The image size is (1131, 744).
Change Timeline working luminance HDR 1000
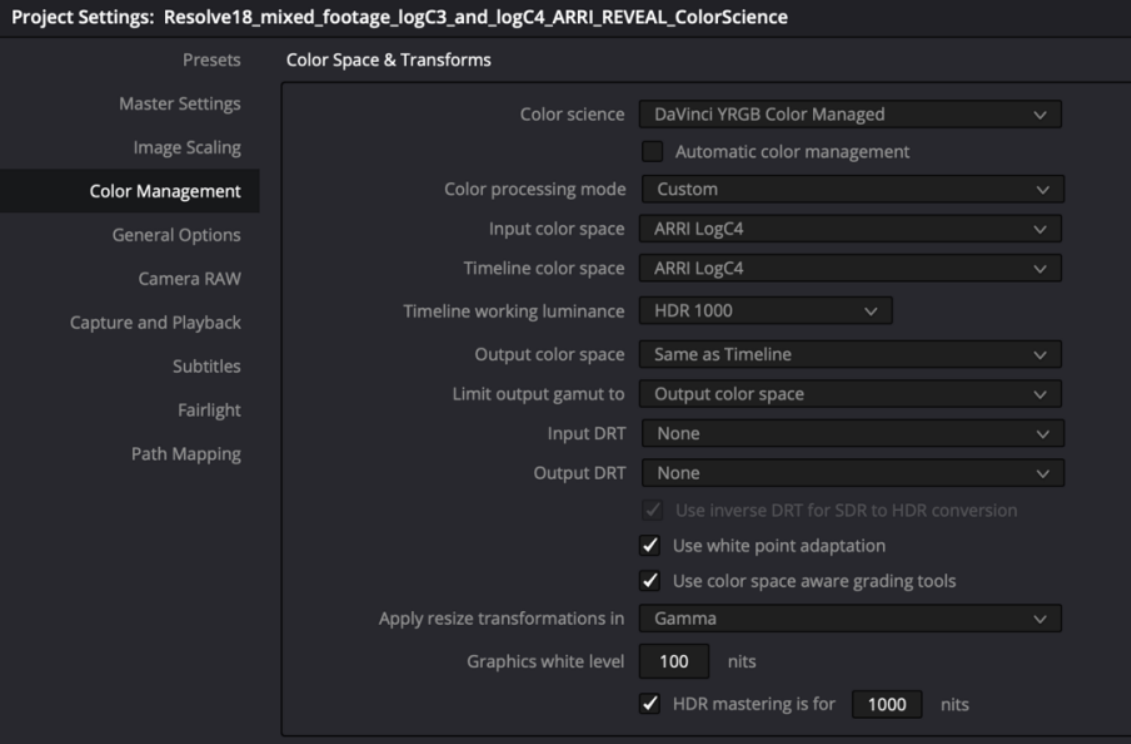[x=766, y=311]
